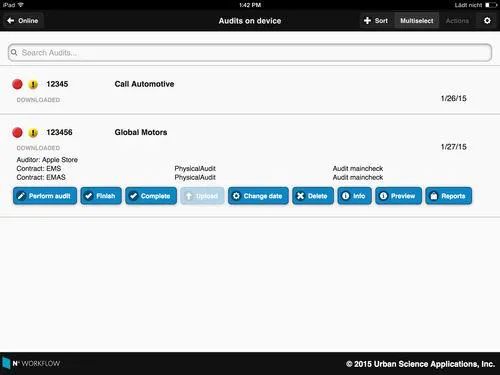Viewport: 500px width, 375px height.
Task: Click the Urban Science copyright text
Action: coord(420,364)
